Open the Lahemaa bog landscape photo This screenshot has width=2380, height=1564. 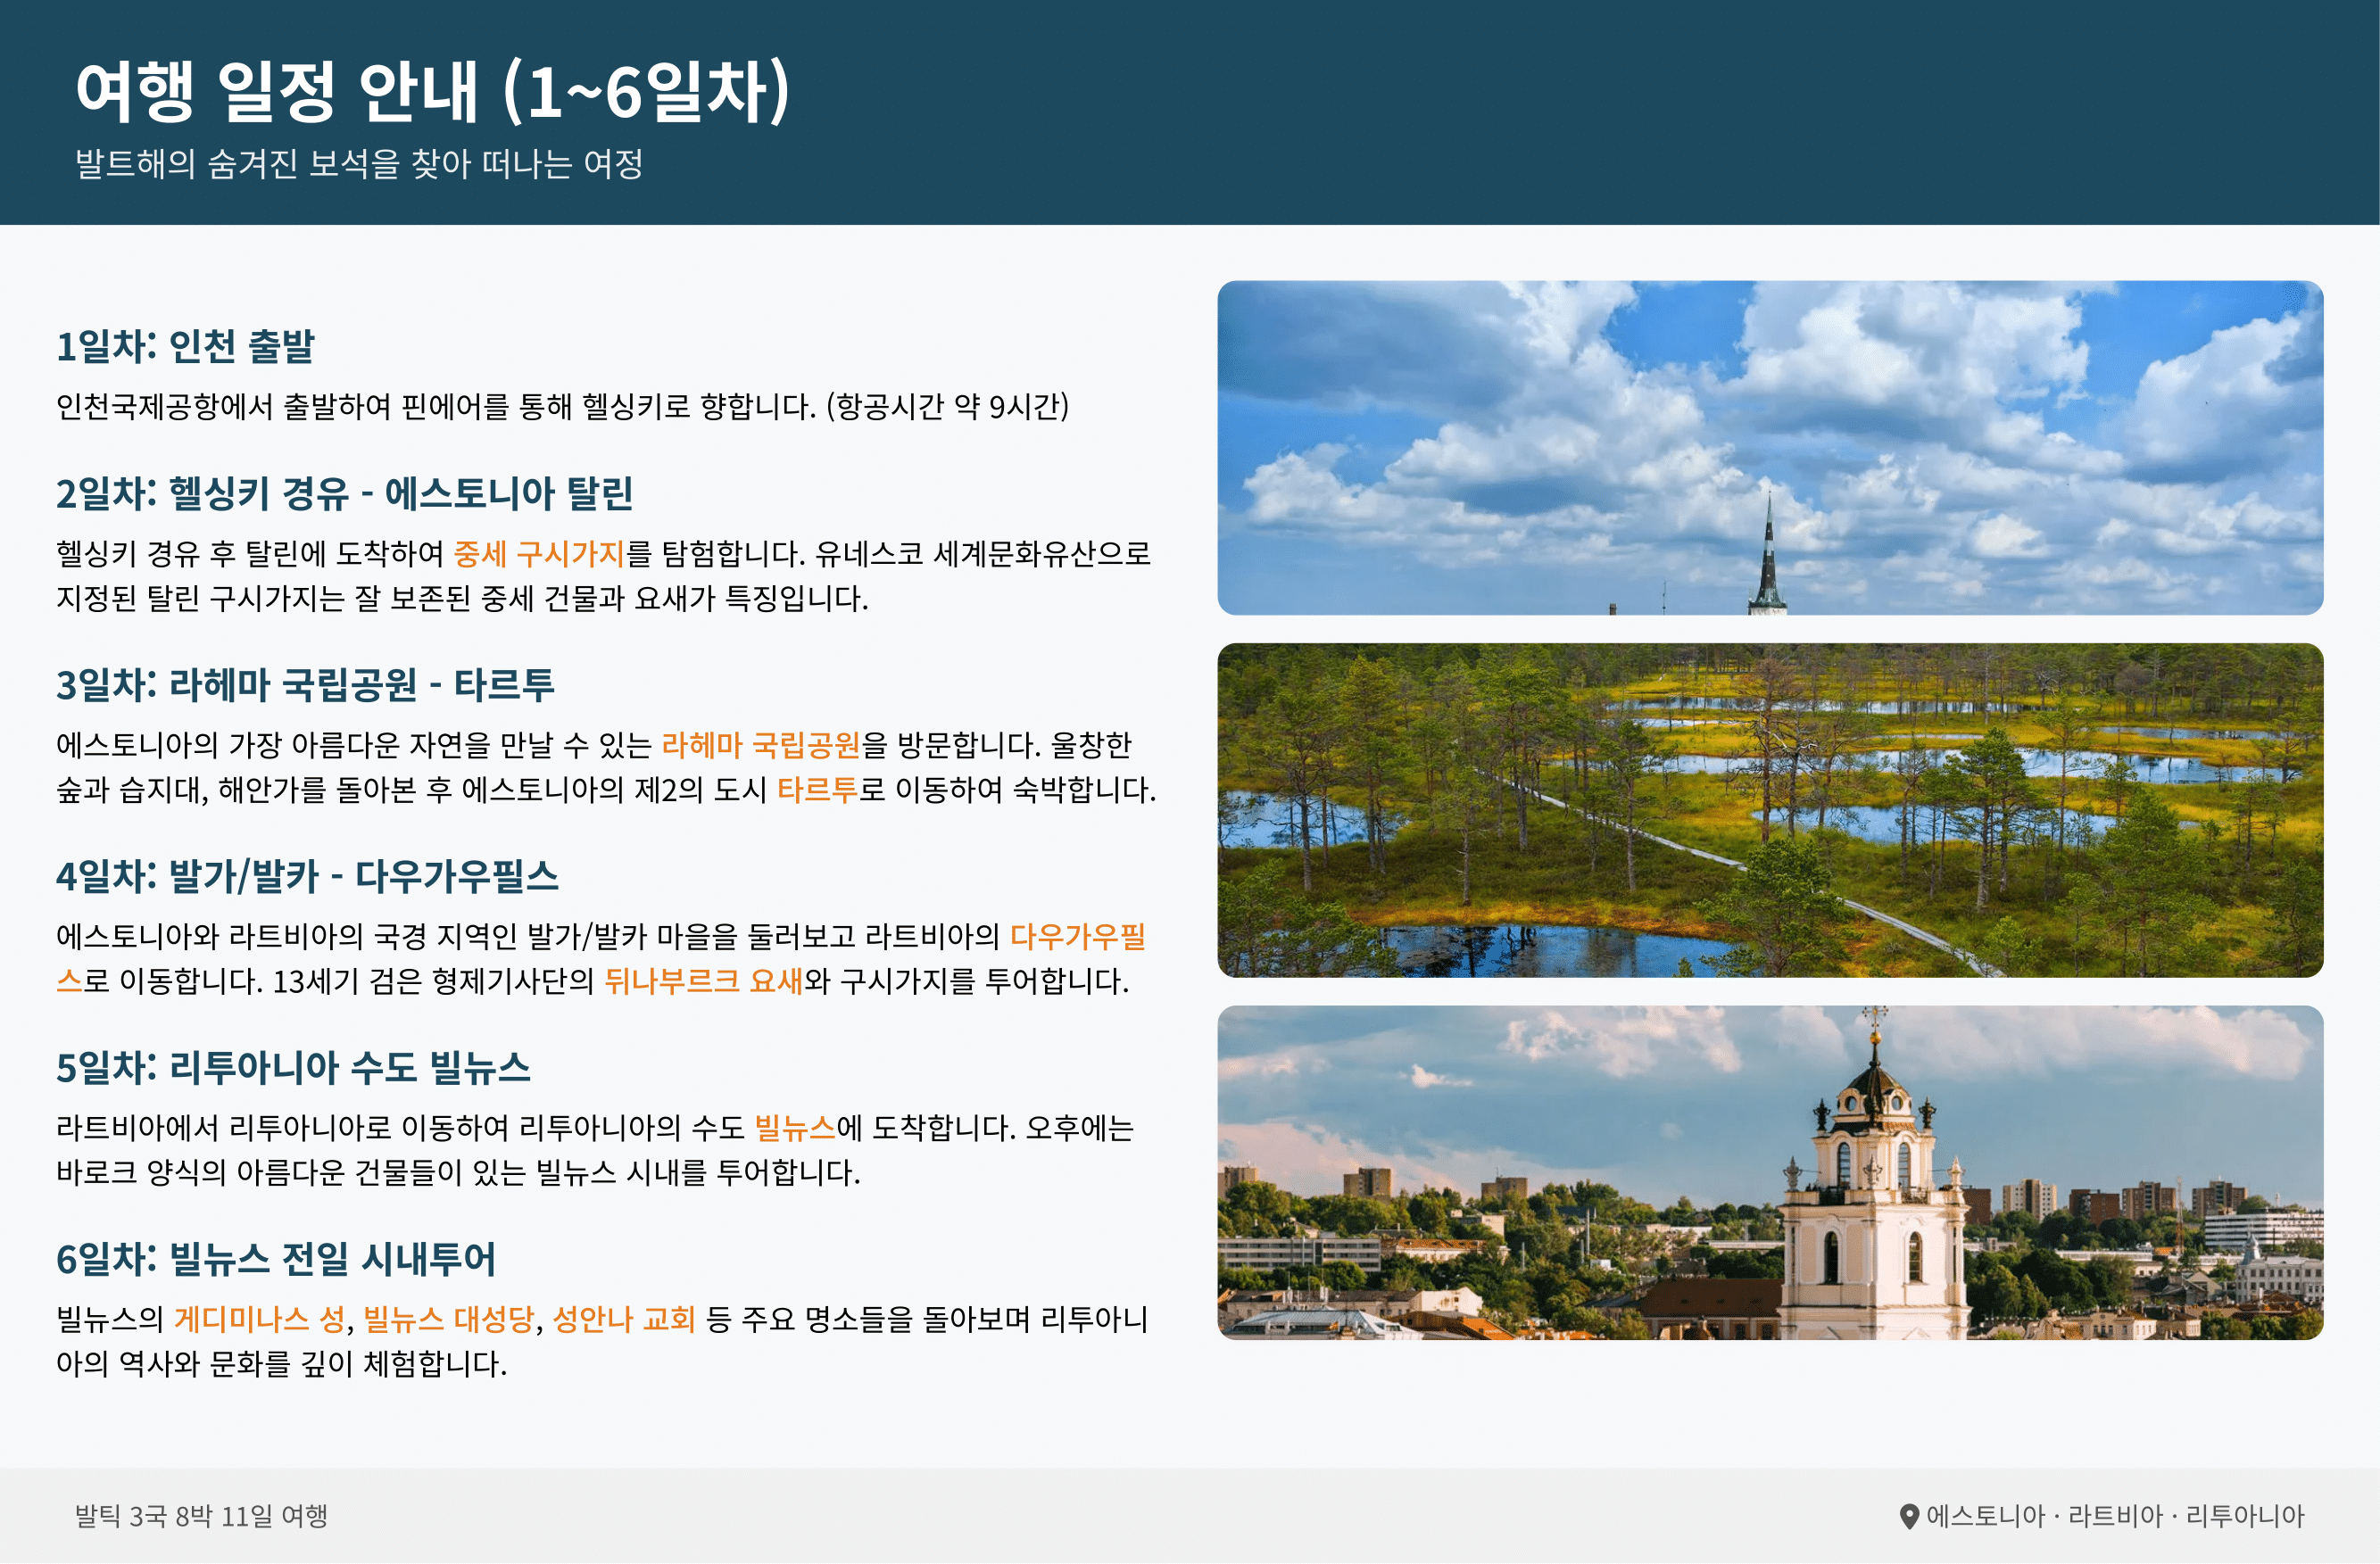tap(1770, 810)
